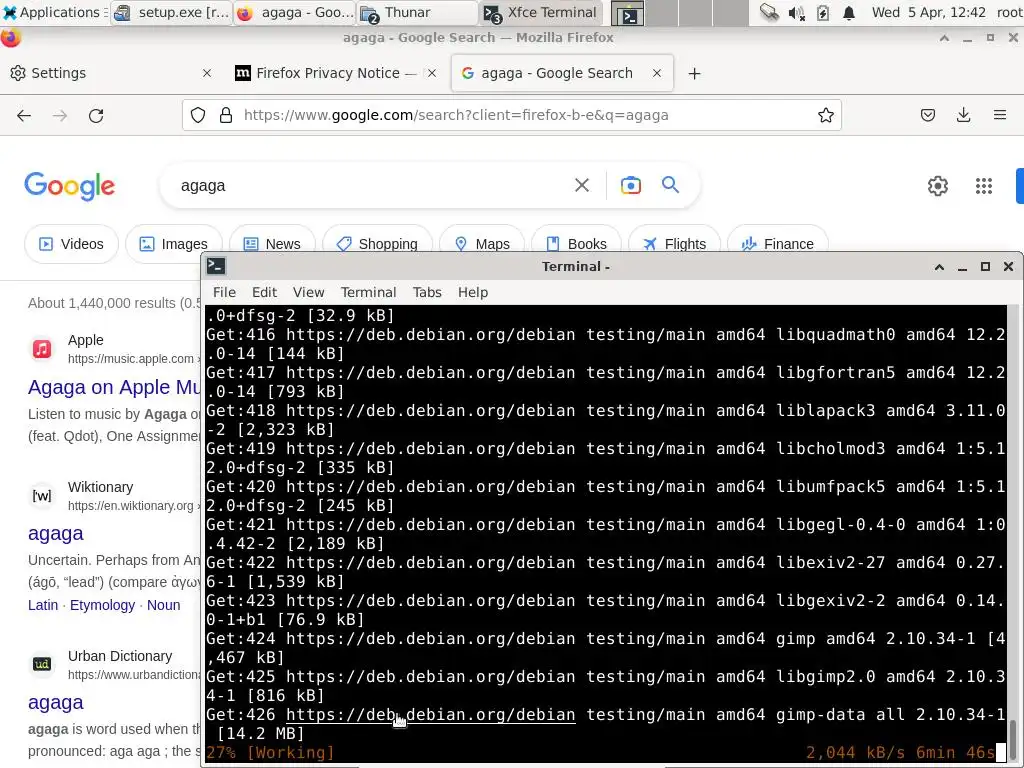Jump to Etymology section link
This screenshot has height=768, width=1024.
click(103, 605)
